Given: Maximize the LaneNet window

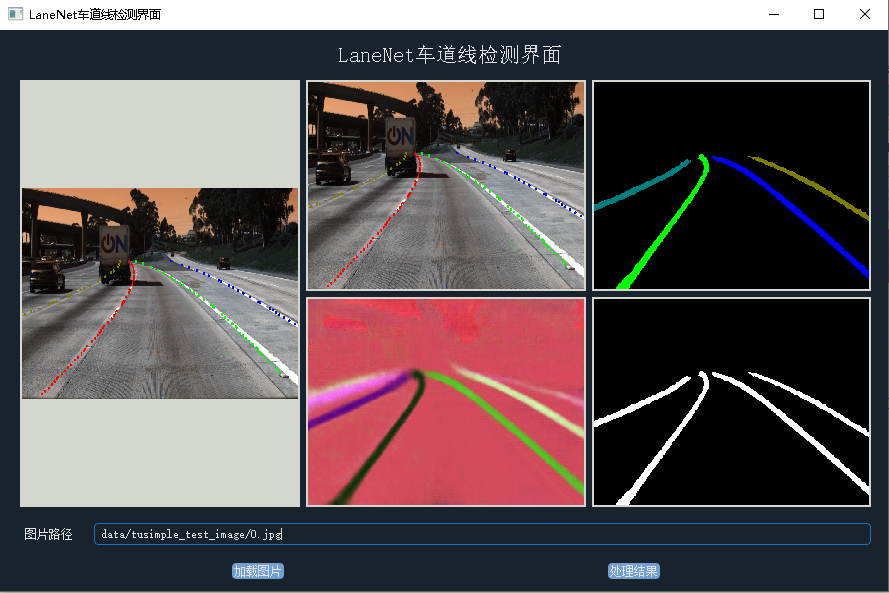Looking at the screenshot, I should [818, 14].
